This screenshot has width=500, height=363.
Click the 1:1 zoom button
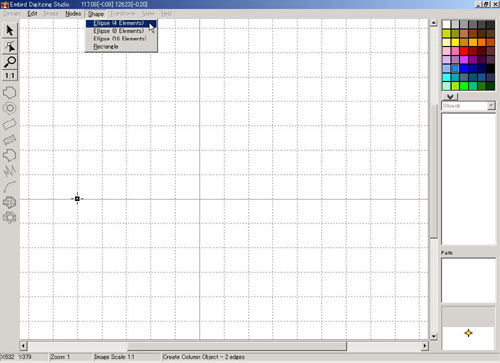click(x=10, y=76)
